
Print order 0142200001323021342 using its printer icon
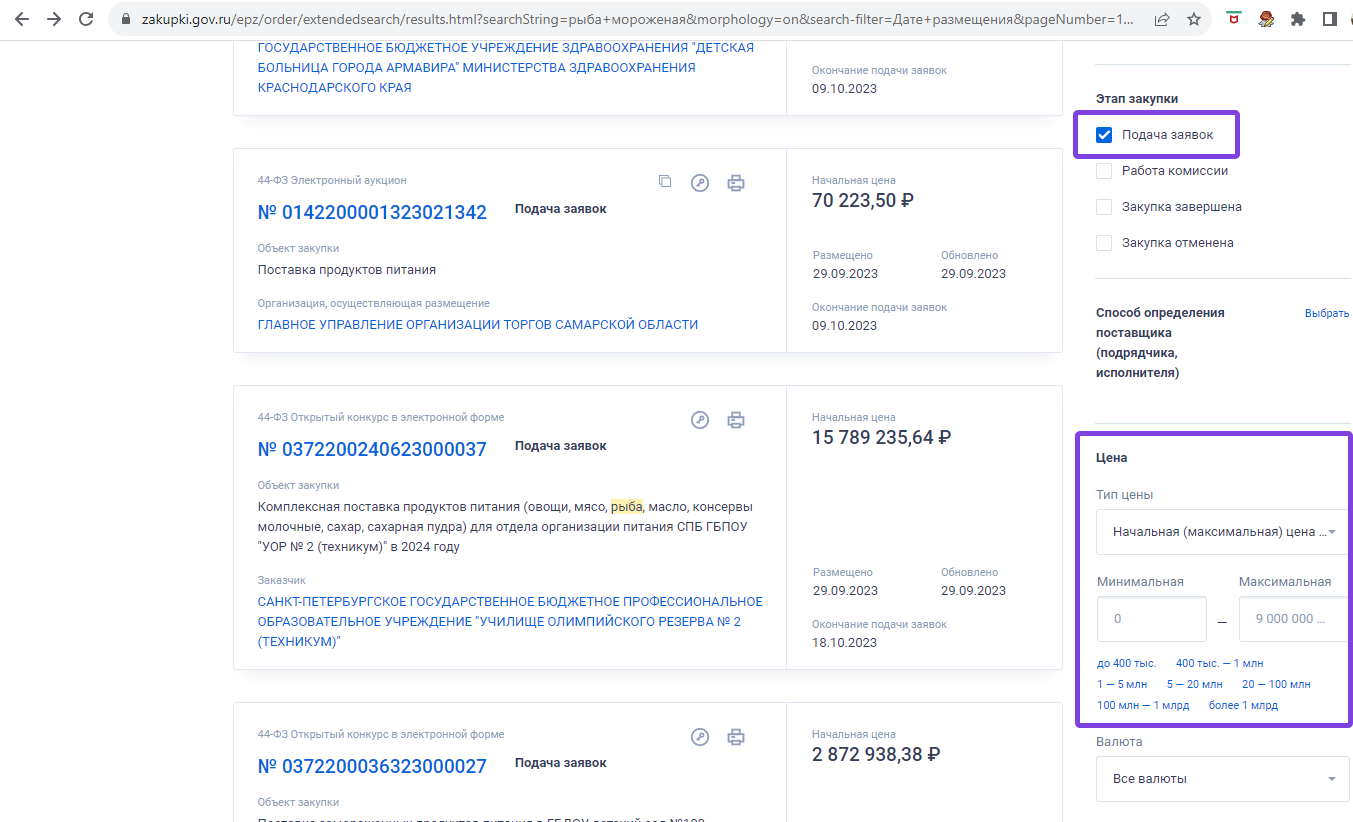point(736,183)
